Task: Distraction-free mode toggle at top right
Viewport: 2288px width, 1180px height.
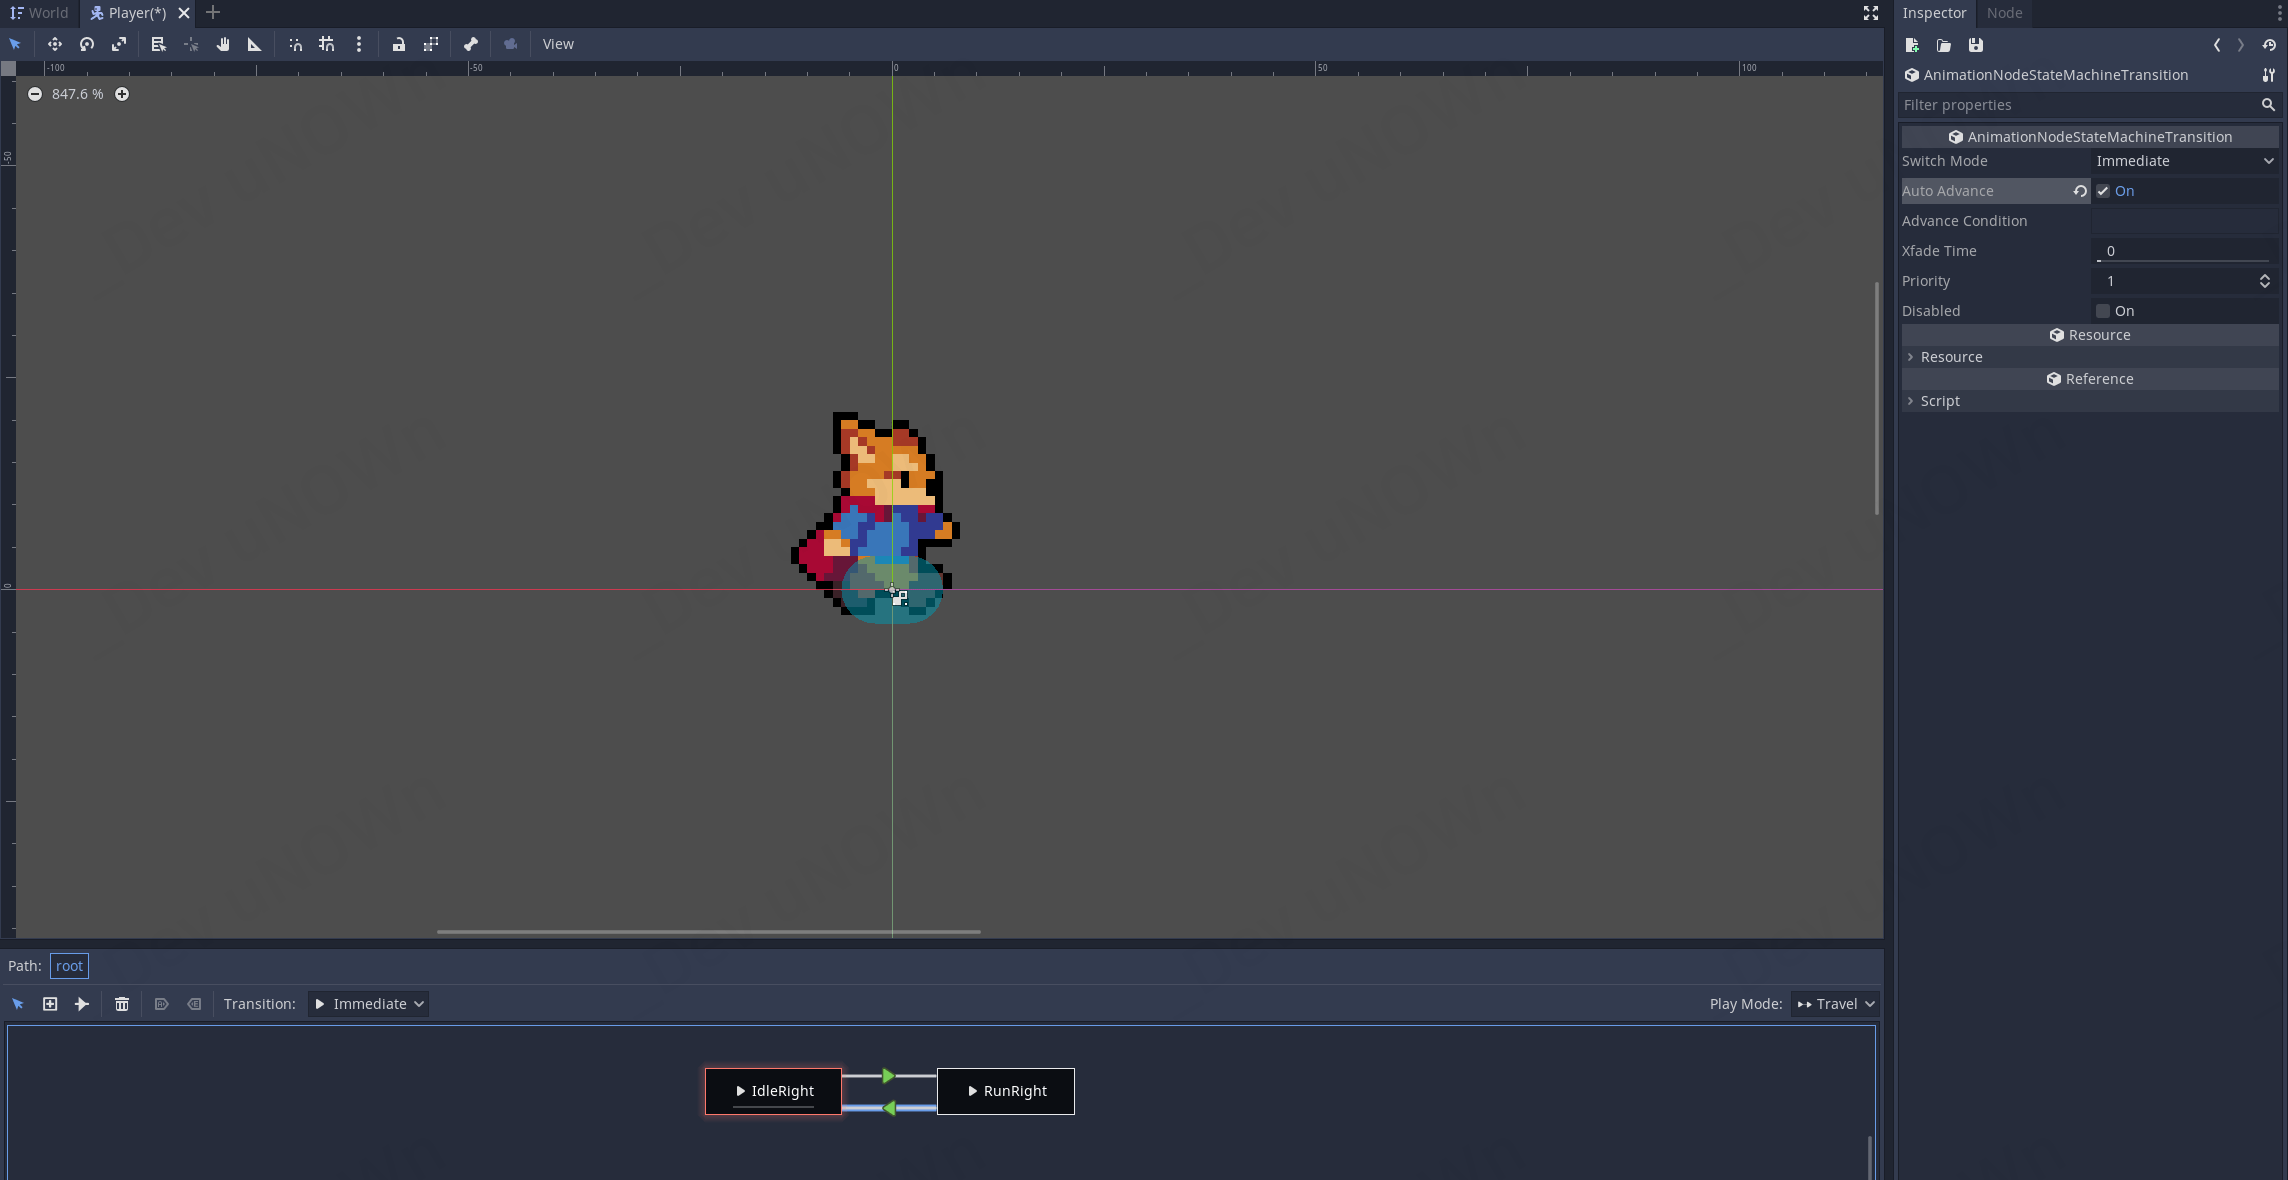Action: point(1871,13)
